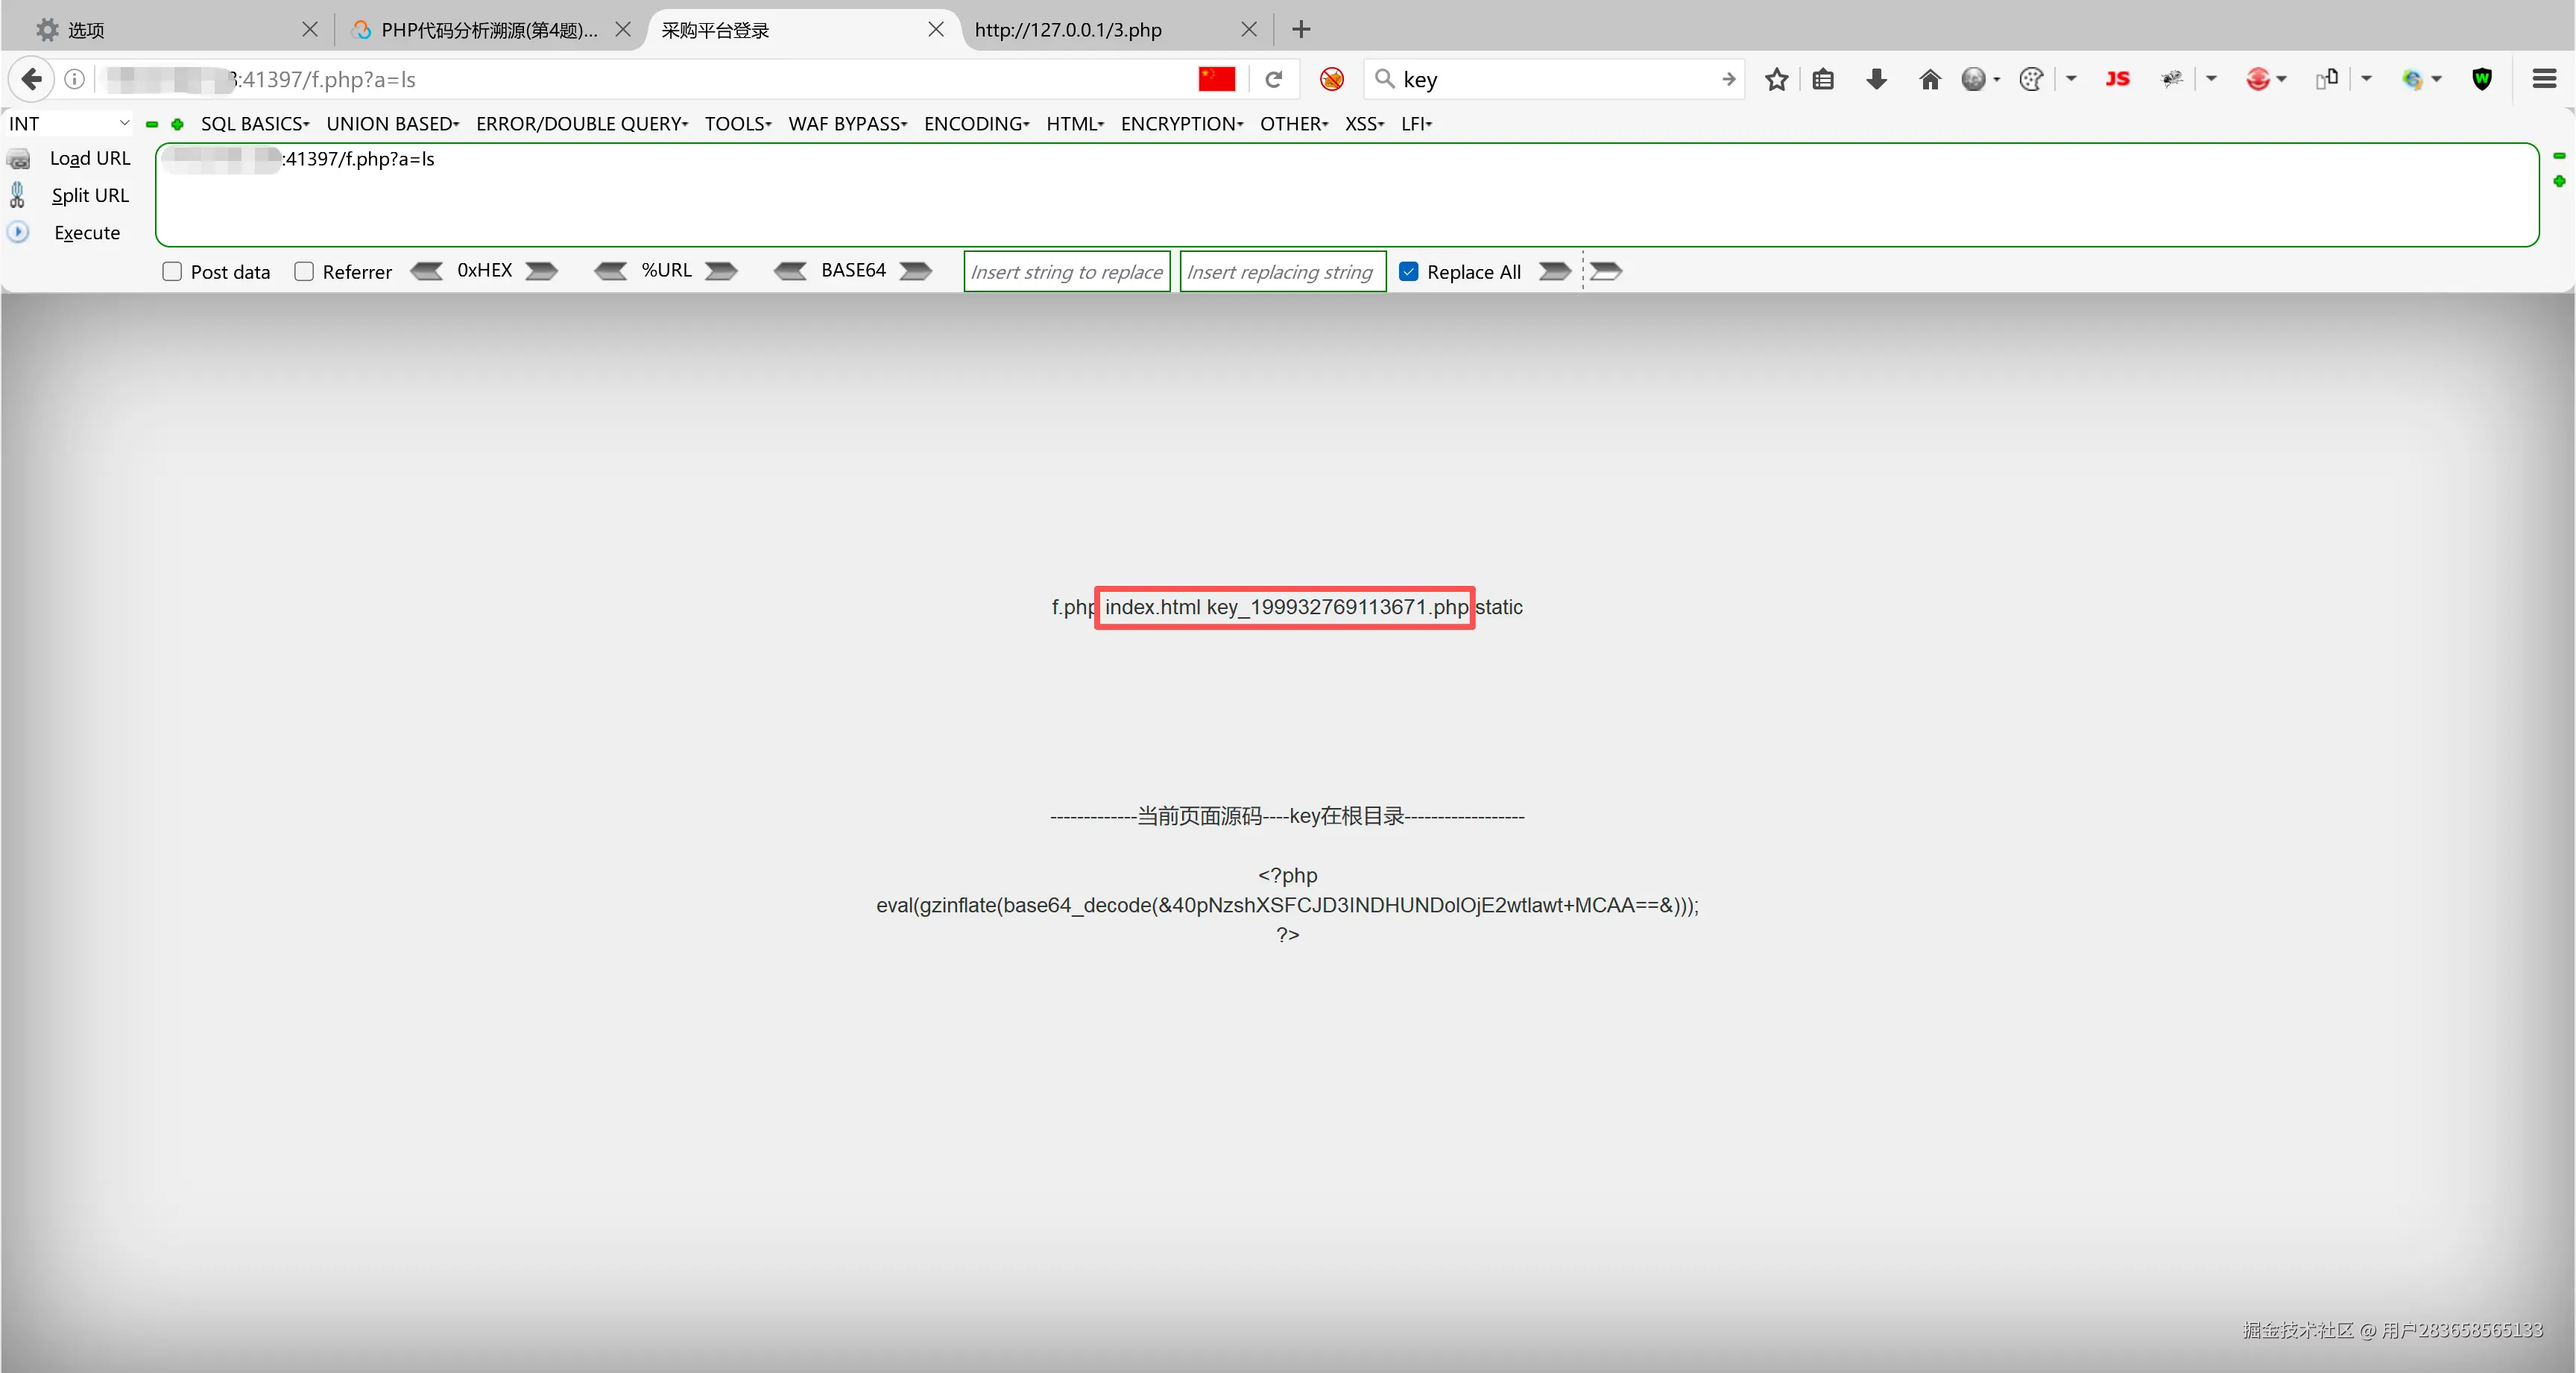Select the Execute play icon in HackBar
The image size is (2576, 1373).
(x=19, y=232)
